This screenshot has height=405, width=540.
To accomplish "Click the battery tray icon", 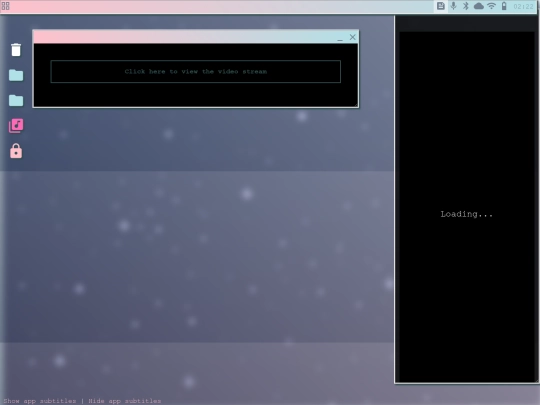I will point(504,6).
